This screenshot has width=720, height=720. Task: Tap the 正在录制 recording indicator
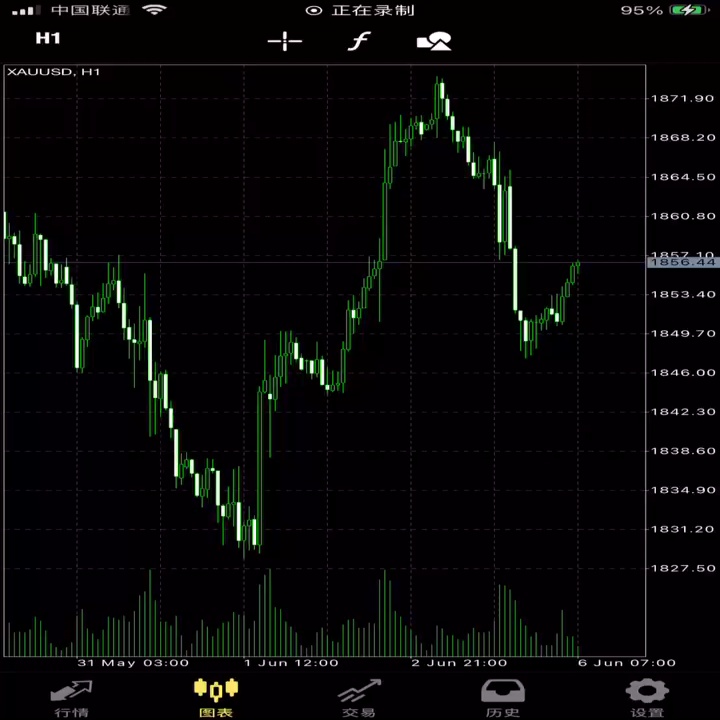click(x=360, y=10)
